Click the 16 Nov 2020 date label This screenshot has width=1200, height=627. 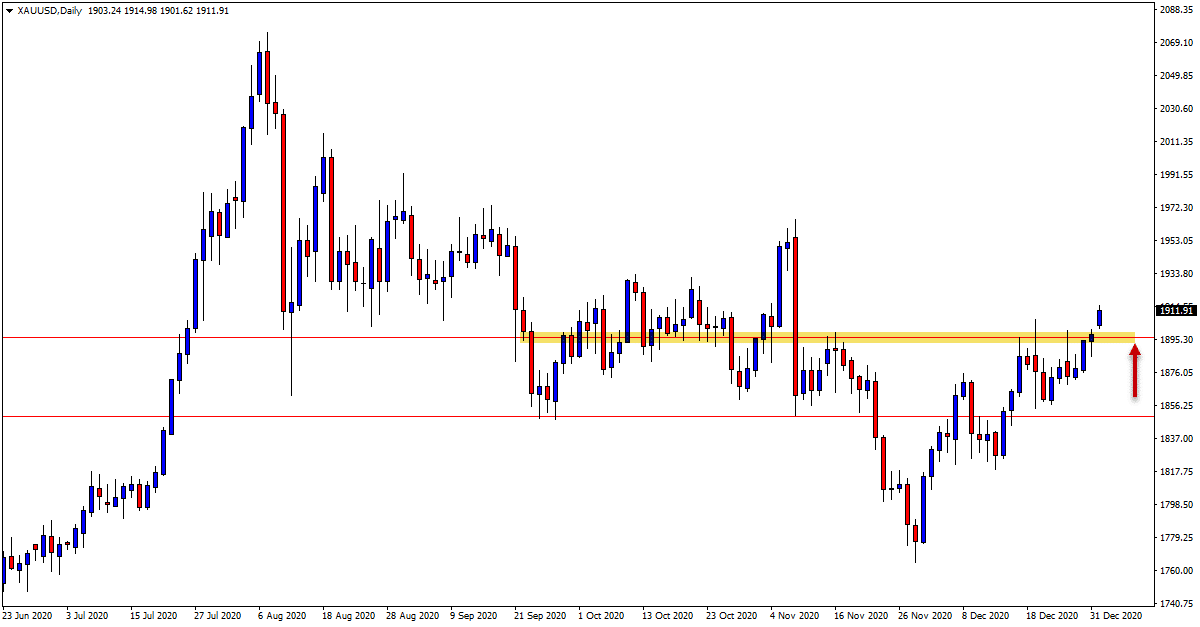tap(861, 616)
